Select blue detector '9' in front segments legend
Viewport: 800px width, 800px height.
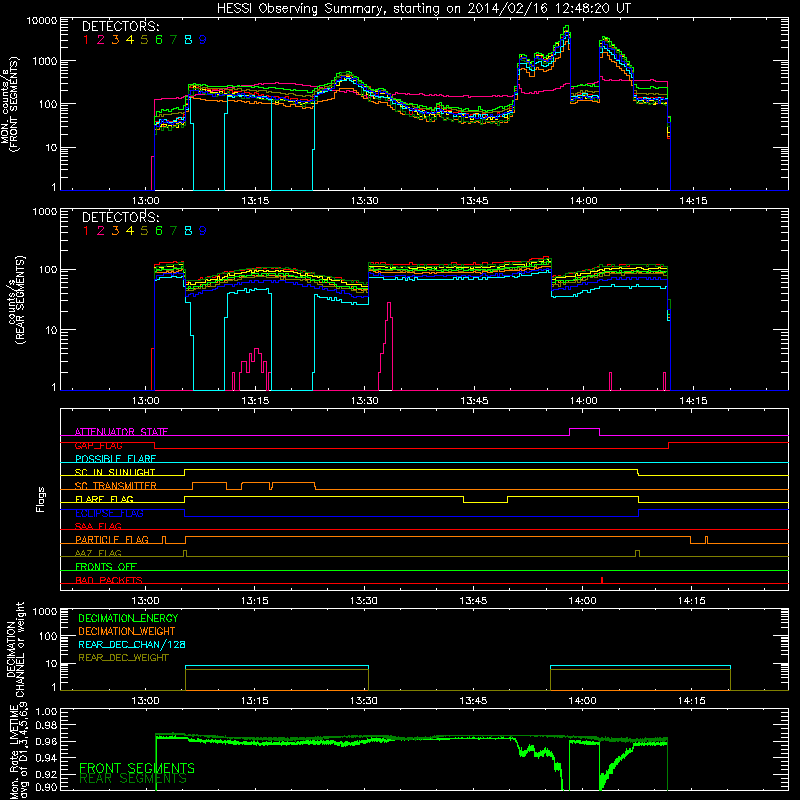tap(203, 40)
